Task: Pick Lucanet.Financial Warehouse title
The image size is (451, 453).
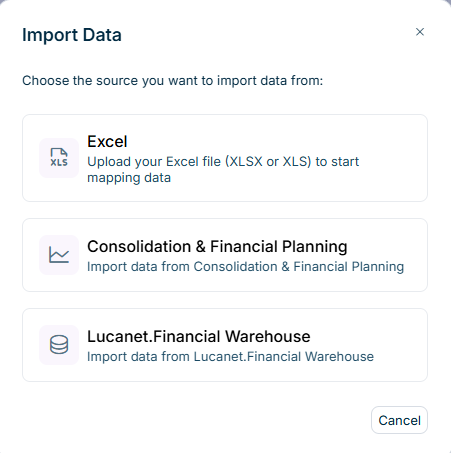Action: click(x=199, y=336)
